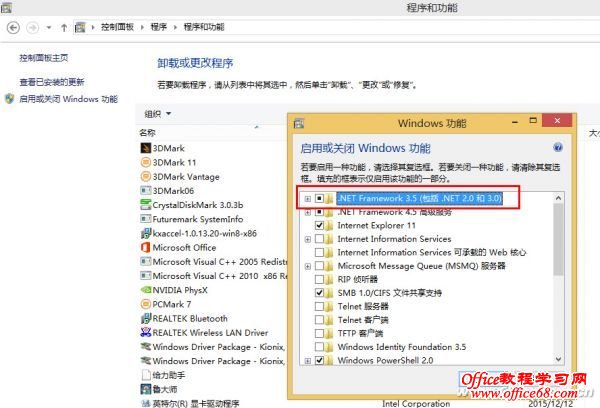Click the Futuremark SystemInfo icon

(145, 219)
